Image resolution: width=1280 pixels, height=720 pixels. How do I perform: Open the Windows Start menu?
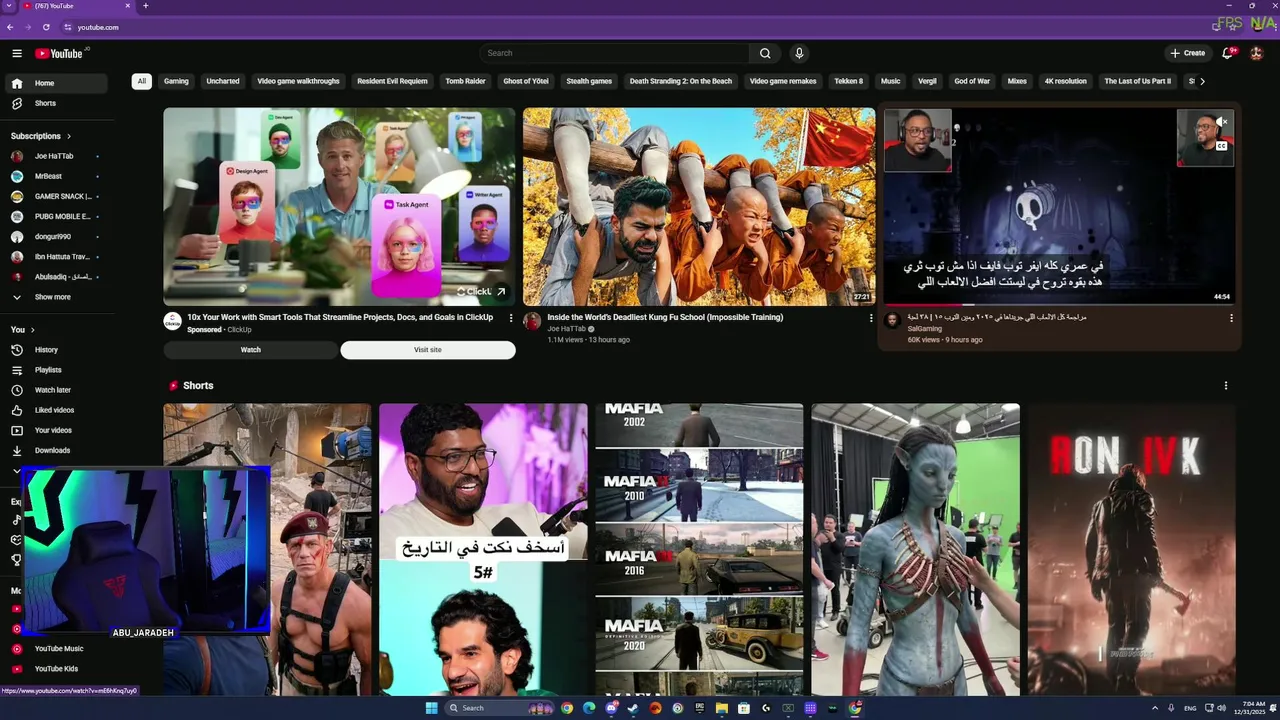[x=431, y=708]
